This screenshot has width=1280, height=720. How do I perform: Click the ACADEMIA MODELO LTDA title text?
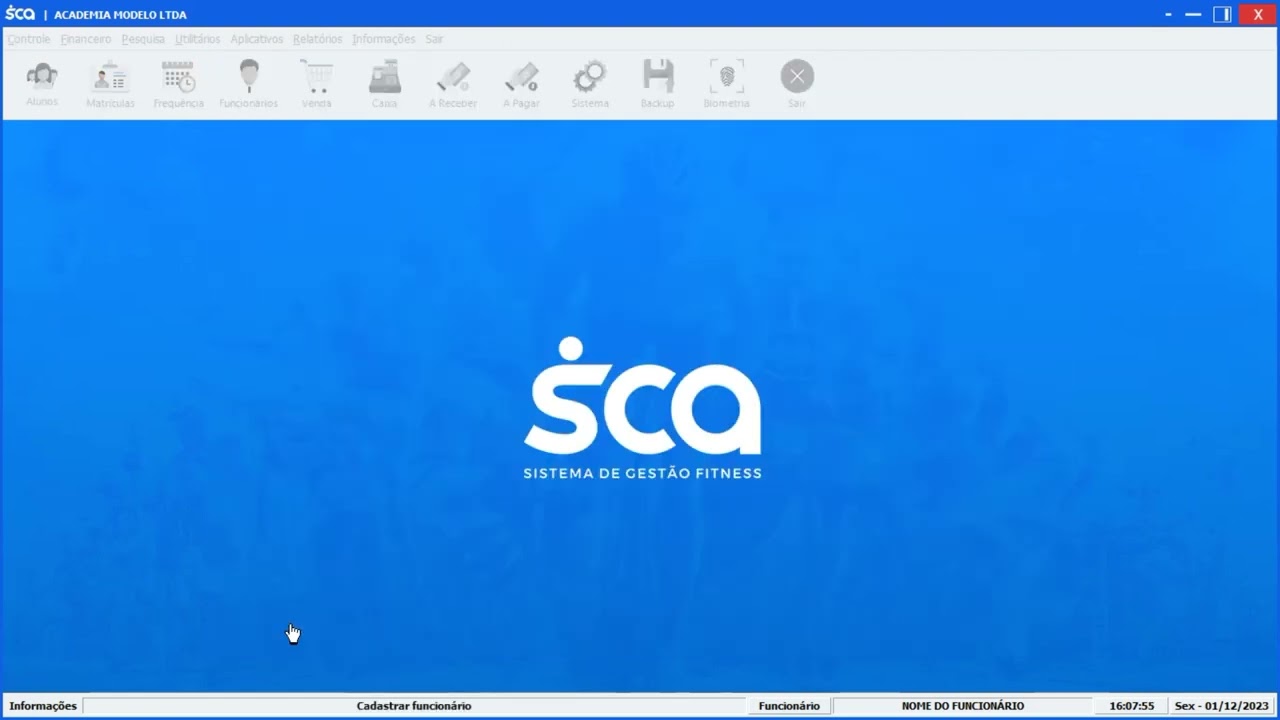coord(120,15)
